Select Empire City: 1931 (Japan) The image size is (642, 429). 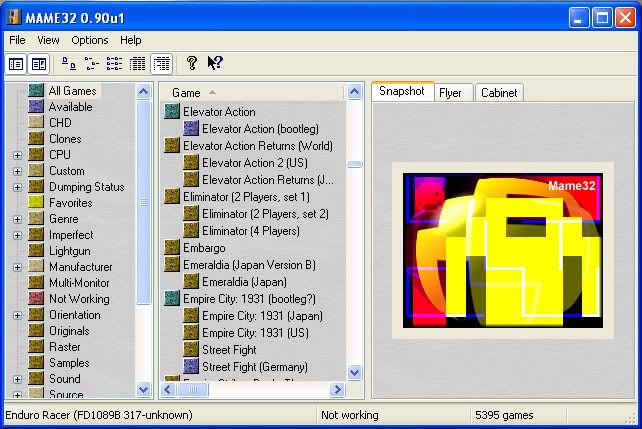coord(262,316)
